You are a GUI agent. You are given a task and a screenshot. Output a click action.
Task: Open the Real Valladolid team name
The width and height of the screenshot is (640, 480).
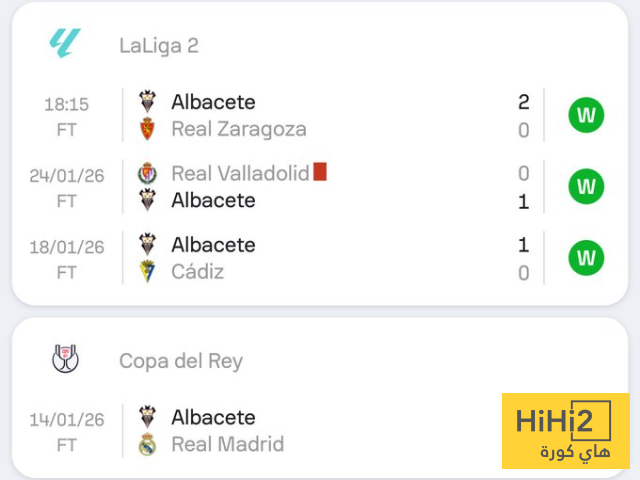pyautogui.click(x=240, y=173)
